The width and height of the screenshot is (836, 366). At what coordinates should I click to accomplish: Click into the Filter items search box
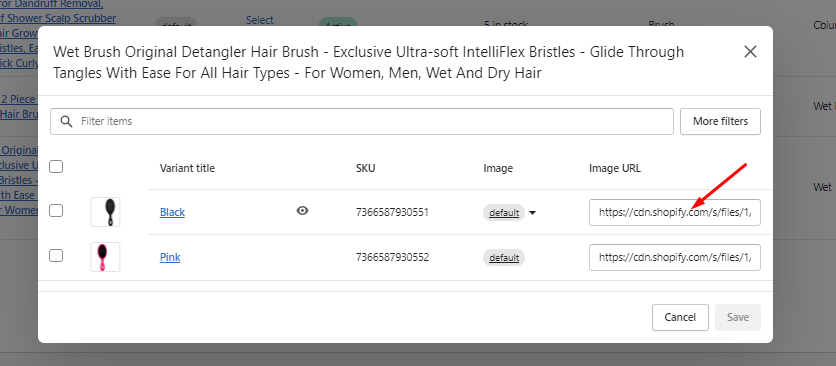tap(362, 122)
